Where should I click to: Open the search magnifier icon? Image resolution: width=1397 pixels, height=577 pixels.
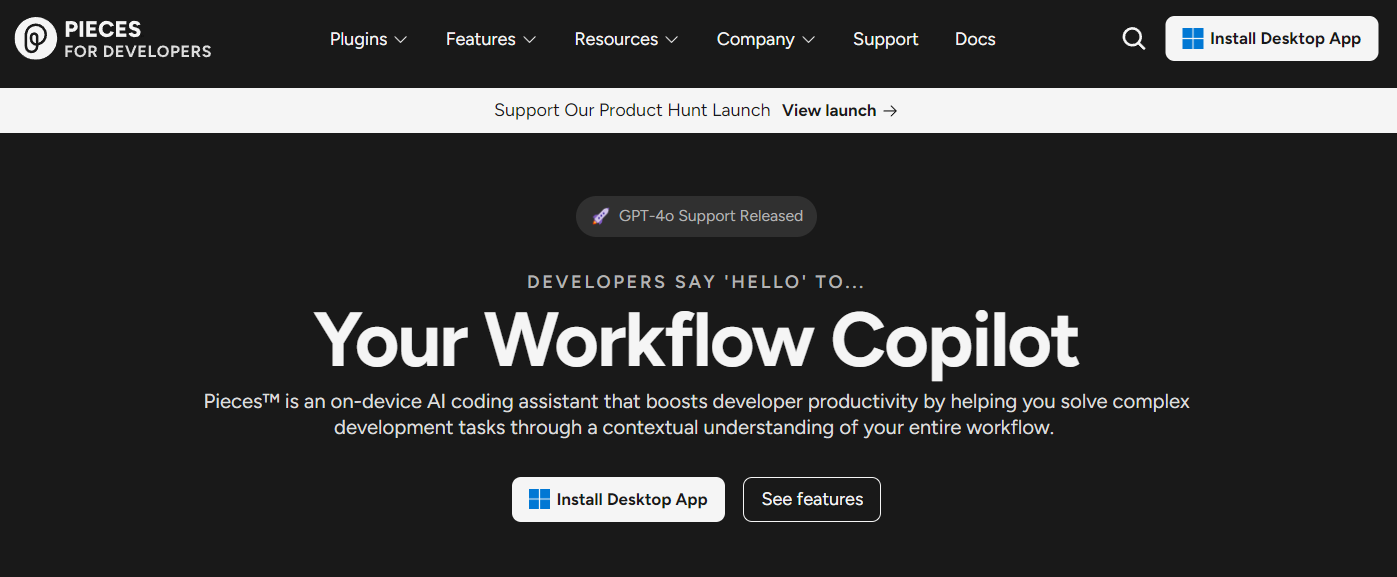point(1134,39)
